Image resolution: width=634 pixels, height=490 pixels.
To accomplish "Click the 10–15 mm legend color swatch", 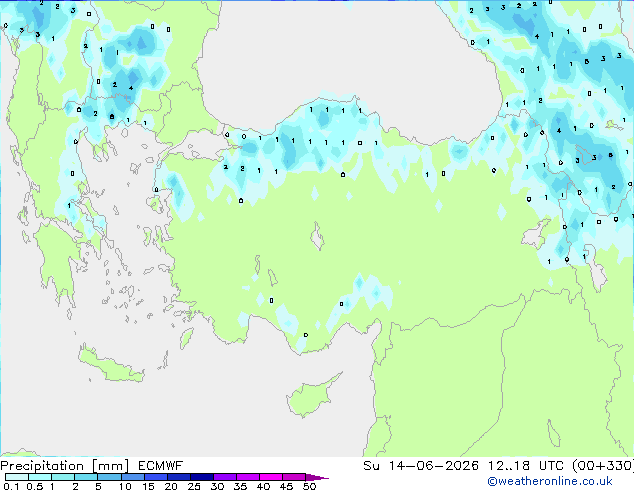I will coord(132,477).
